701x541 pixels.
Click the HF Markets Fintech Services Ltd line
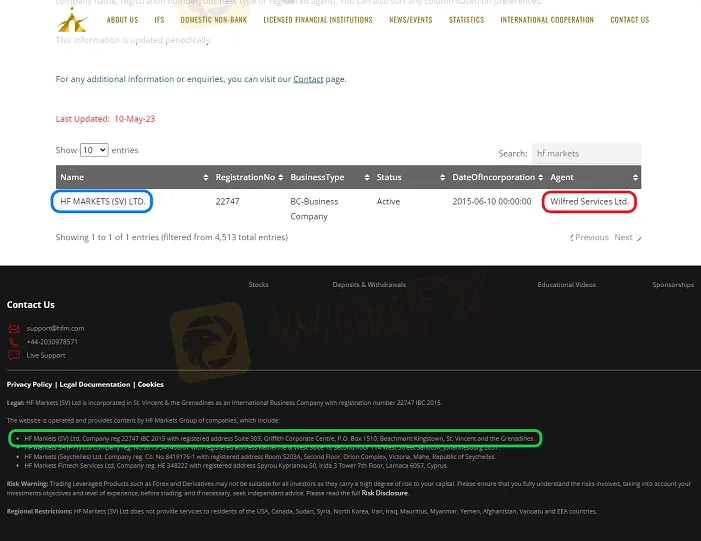coord(236,466)
